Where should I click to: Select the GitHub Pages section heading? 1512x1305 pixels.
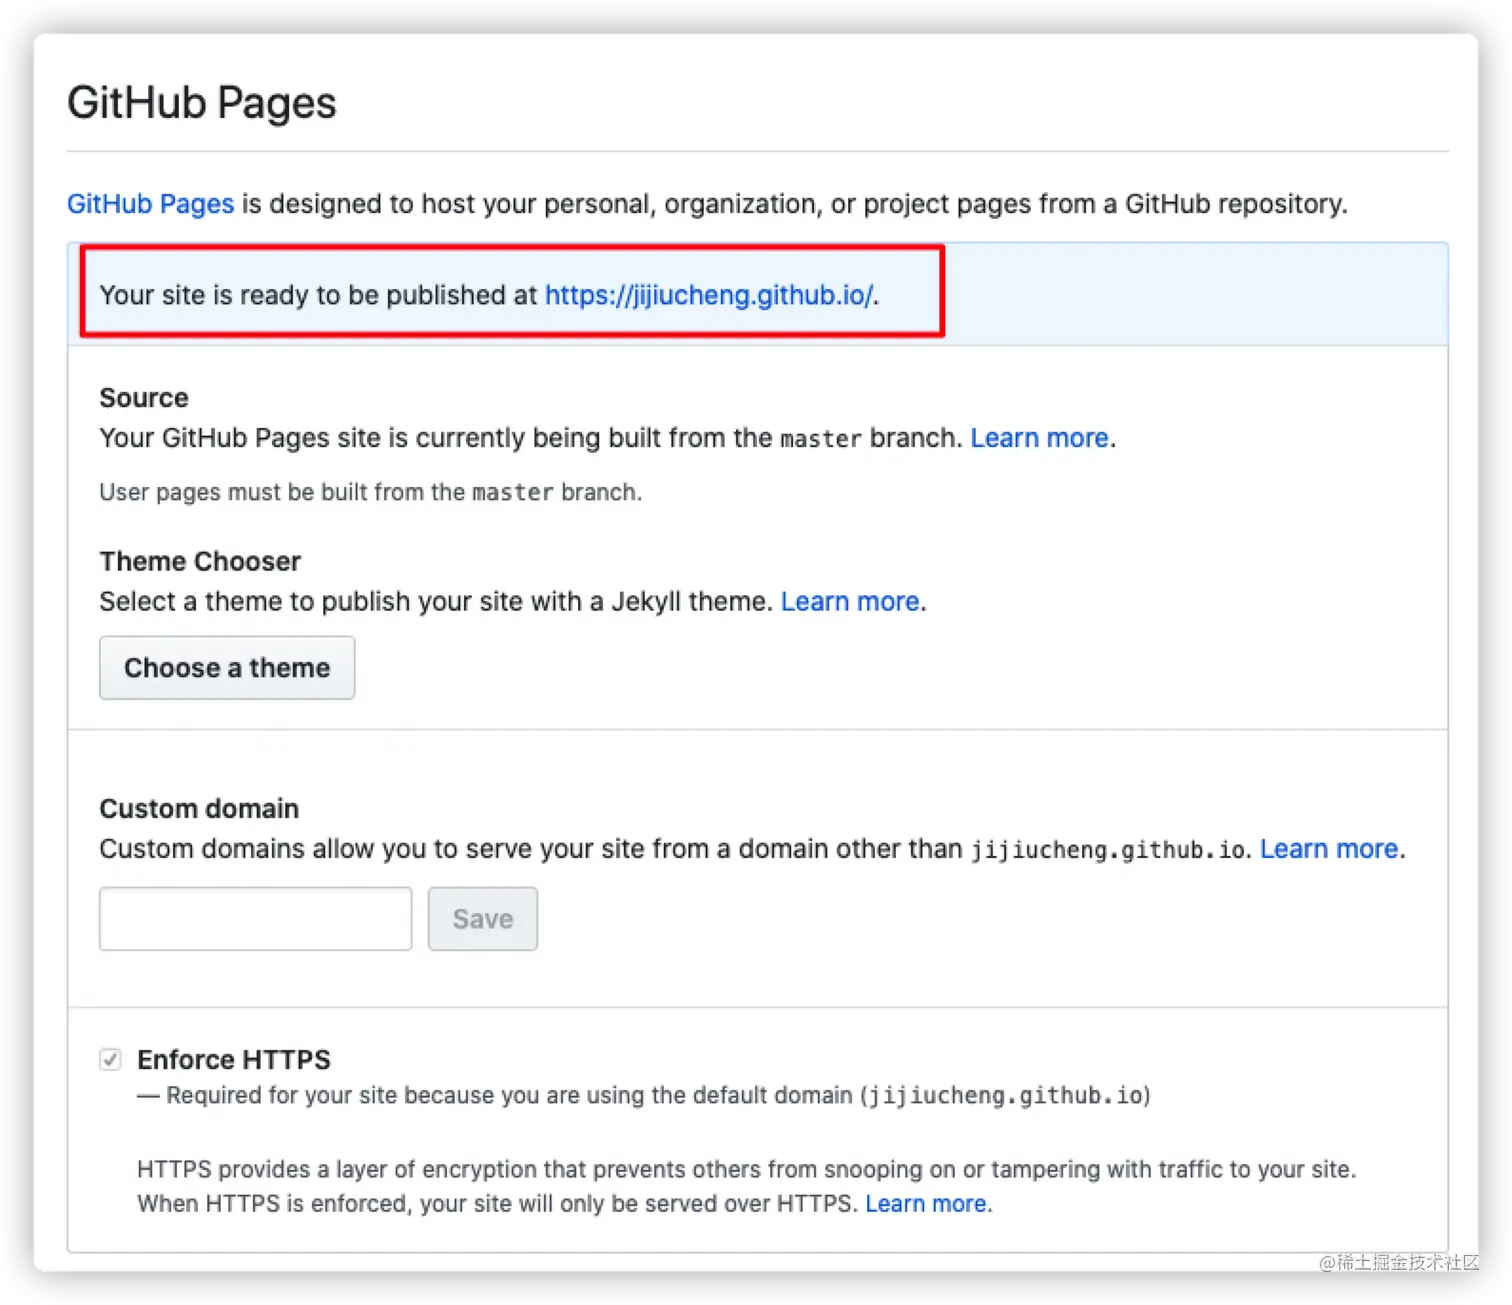[x=202, y=103]
